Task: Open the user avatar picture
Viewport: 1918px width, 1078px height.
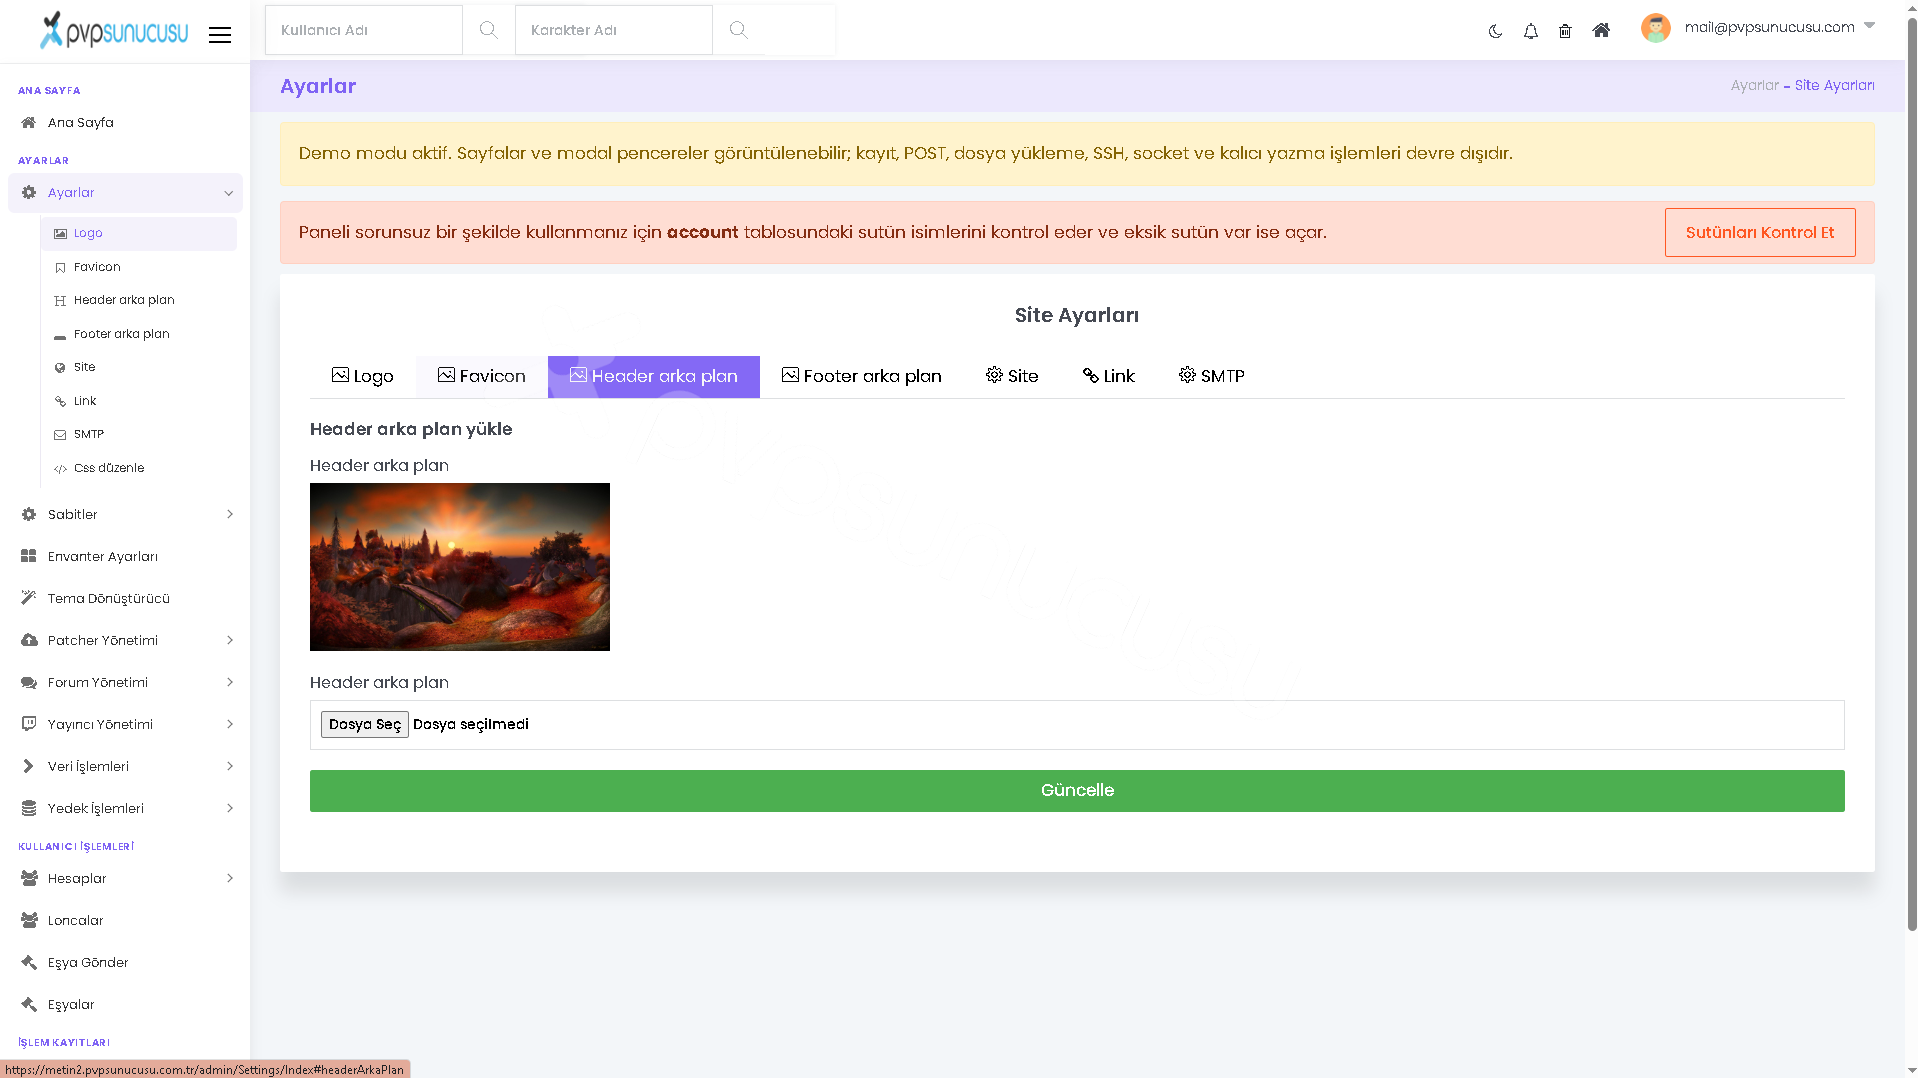Action: click(1655, 28)
